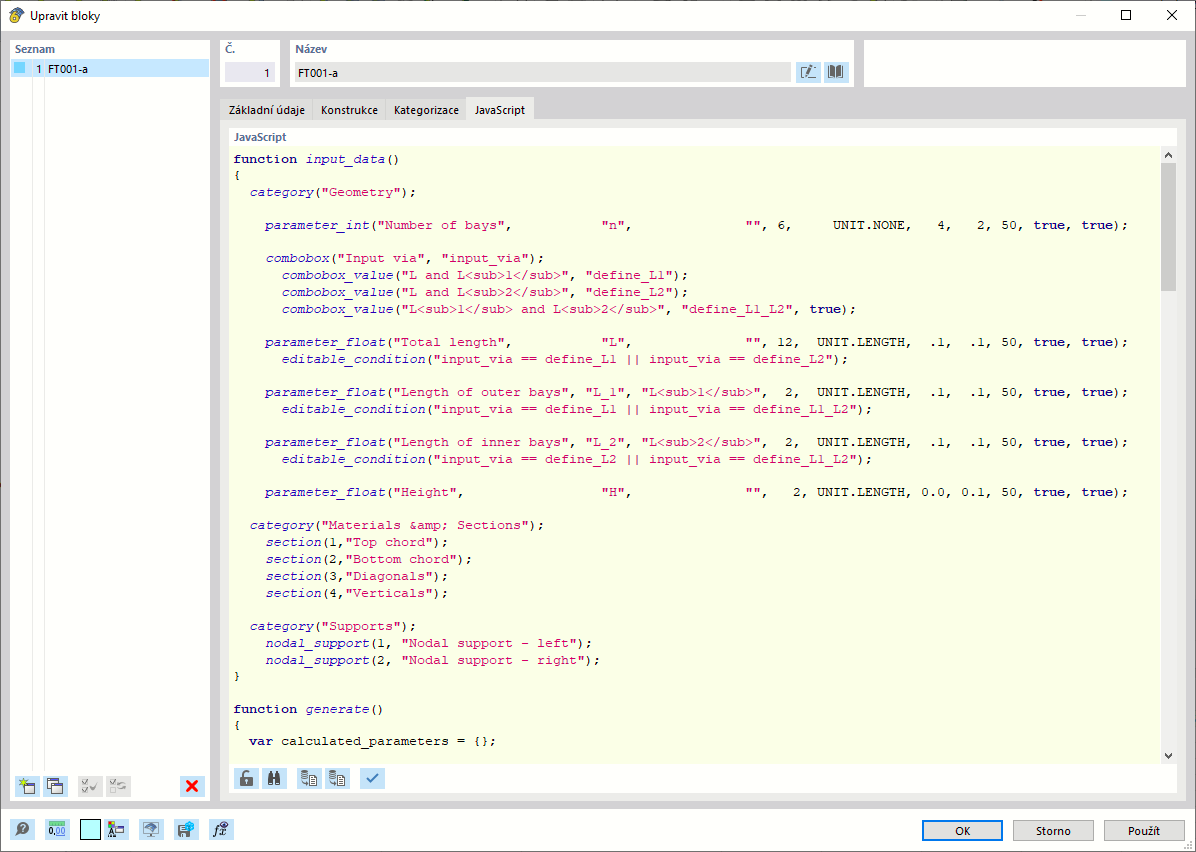
Task: Click the 'section(2,"Bottom chord");' line
Action: click(x=369, y=559)
